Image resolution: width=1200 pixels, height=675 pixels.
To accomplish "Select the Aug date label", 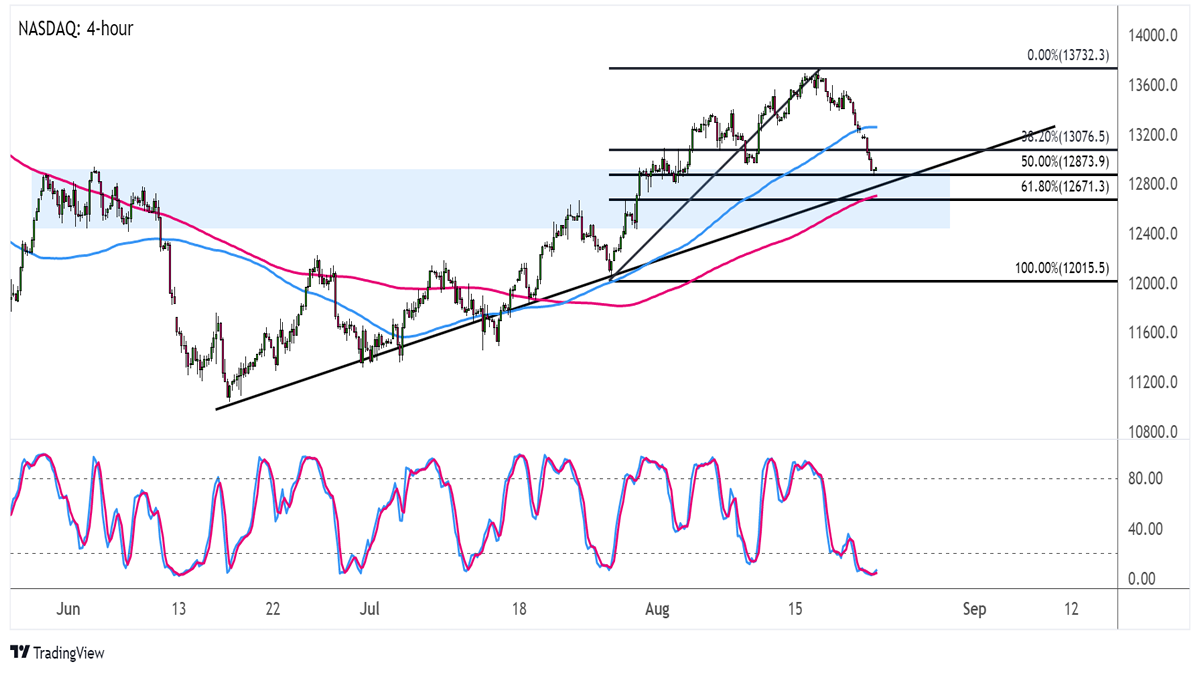I will 658,609.
